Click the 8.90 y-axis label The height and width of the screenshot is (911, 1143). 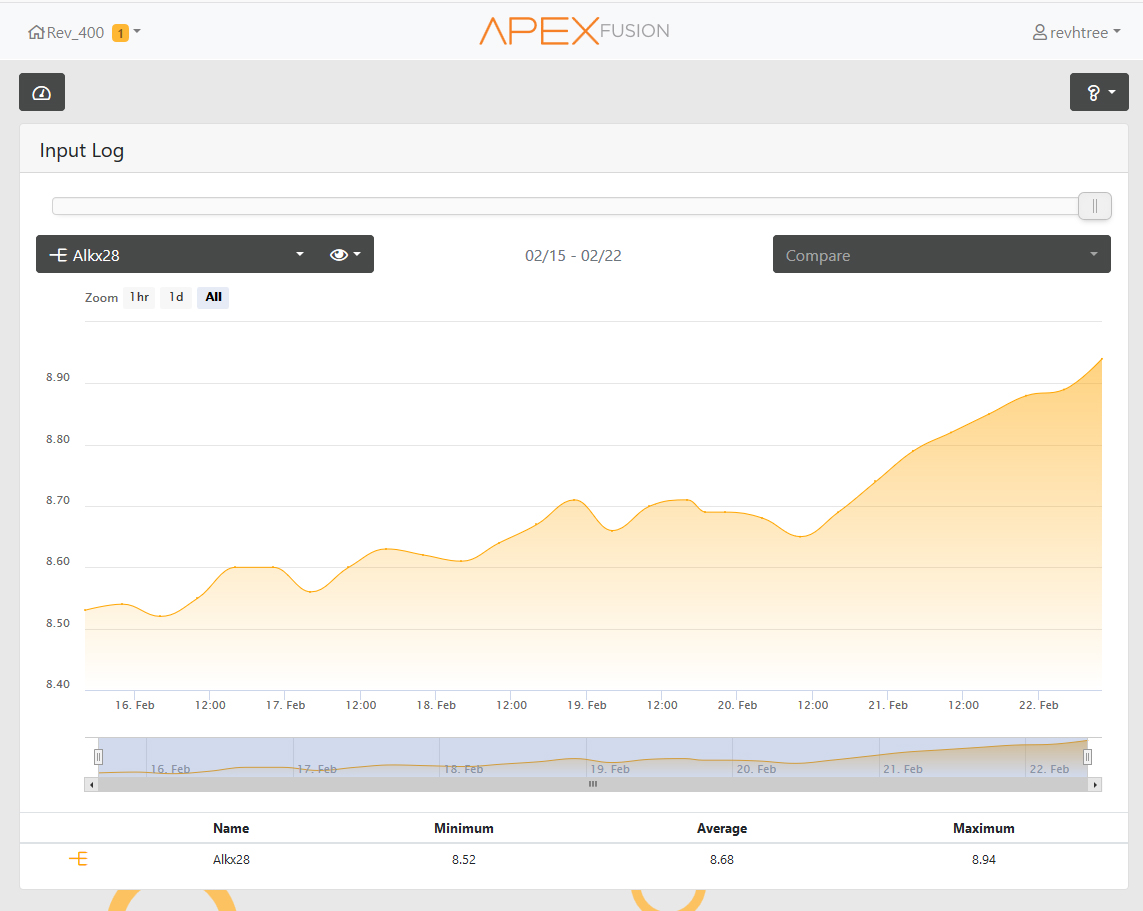click(58, 377)
